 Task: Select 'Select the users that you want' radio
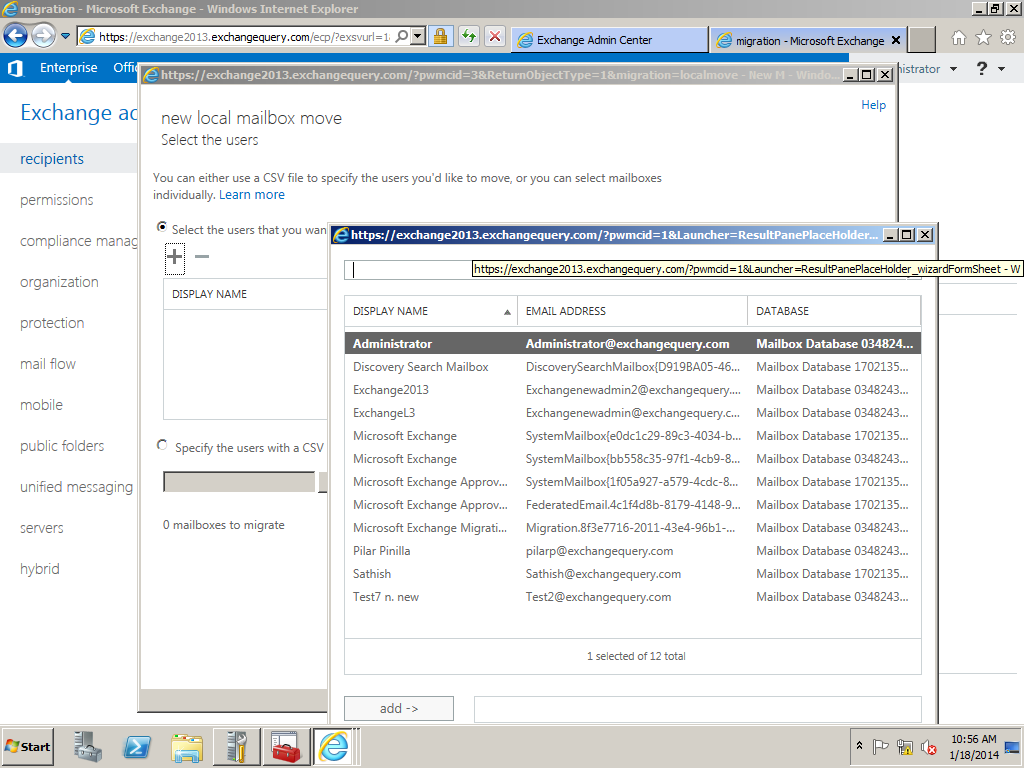tap(162, 228)
